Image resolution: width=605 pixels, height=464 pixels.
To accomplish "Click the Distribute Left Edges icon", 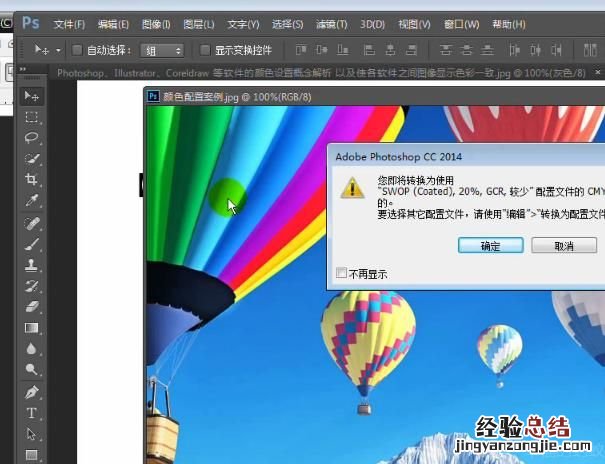I will 514,50.
